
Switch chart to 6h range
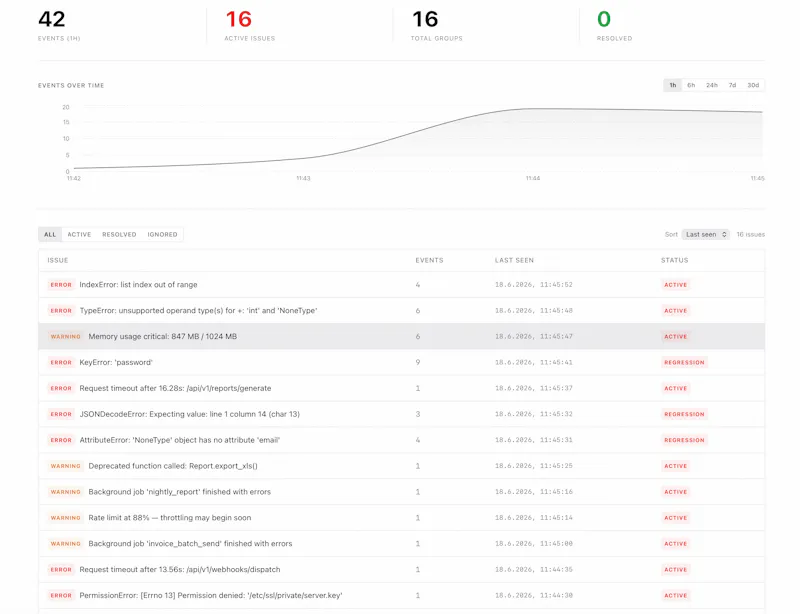[691, 85]
